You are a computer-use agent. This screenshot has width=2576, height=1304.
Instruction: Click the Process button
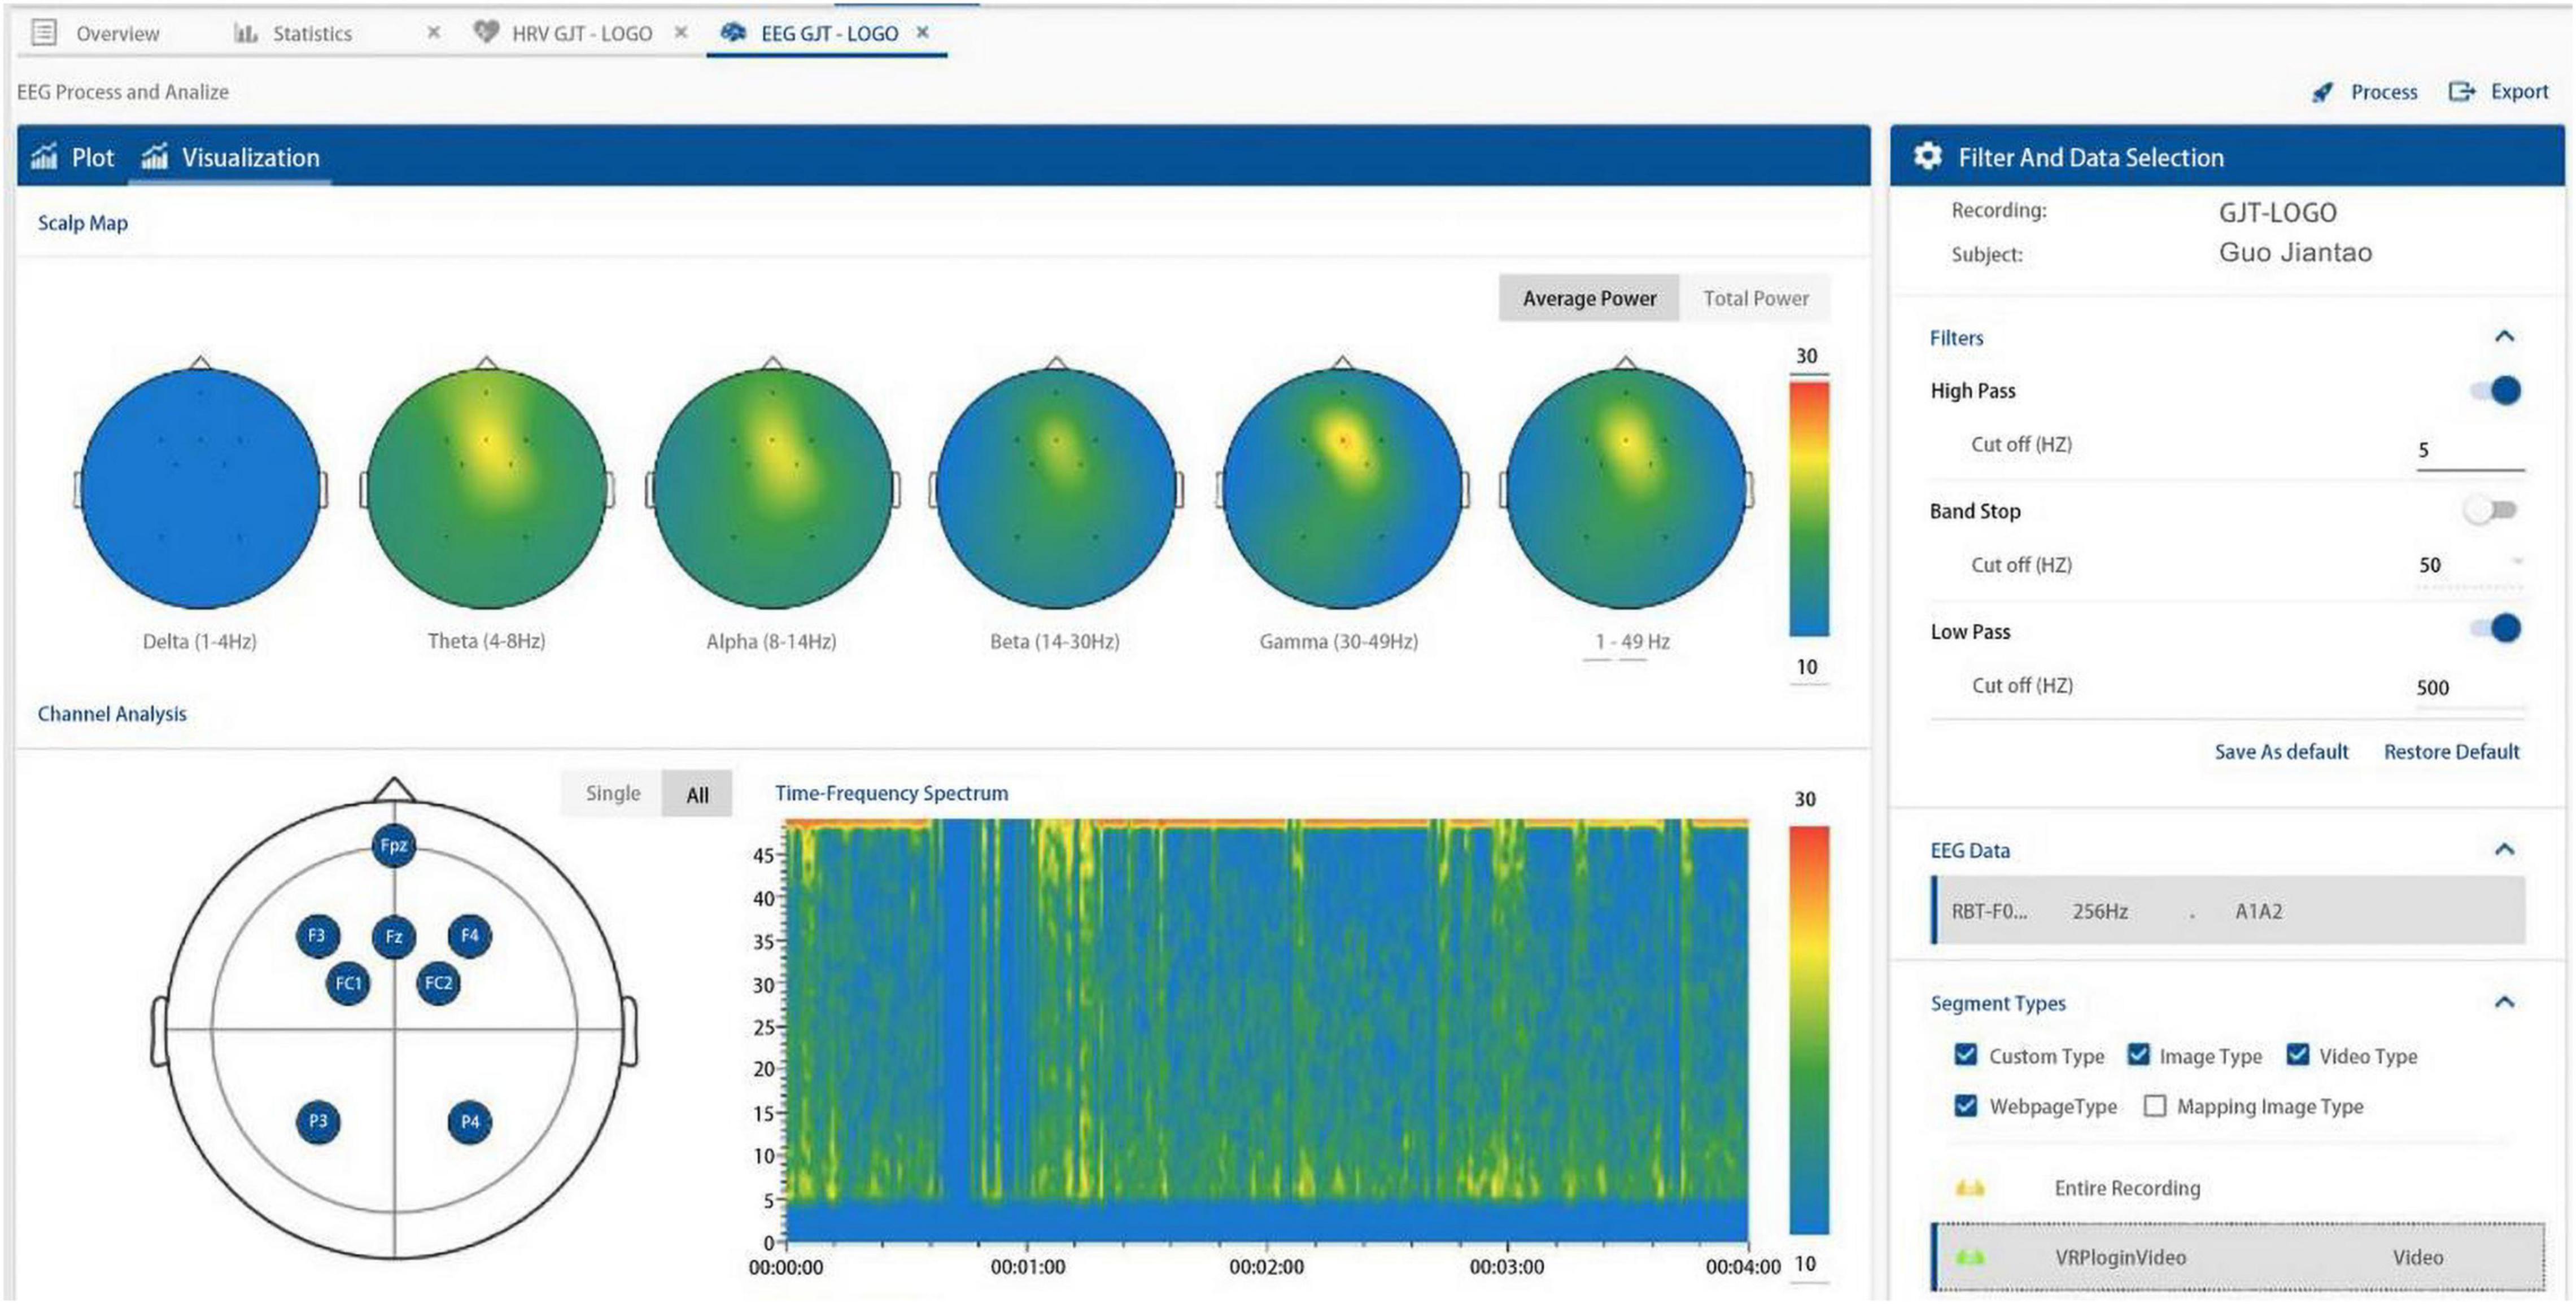pos(2365,92)
